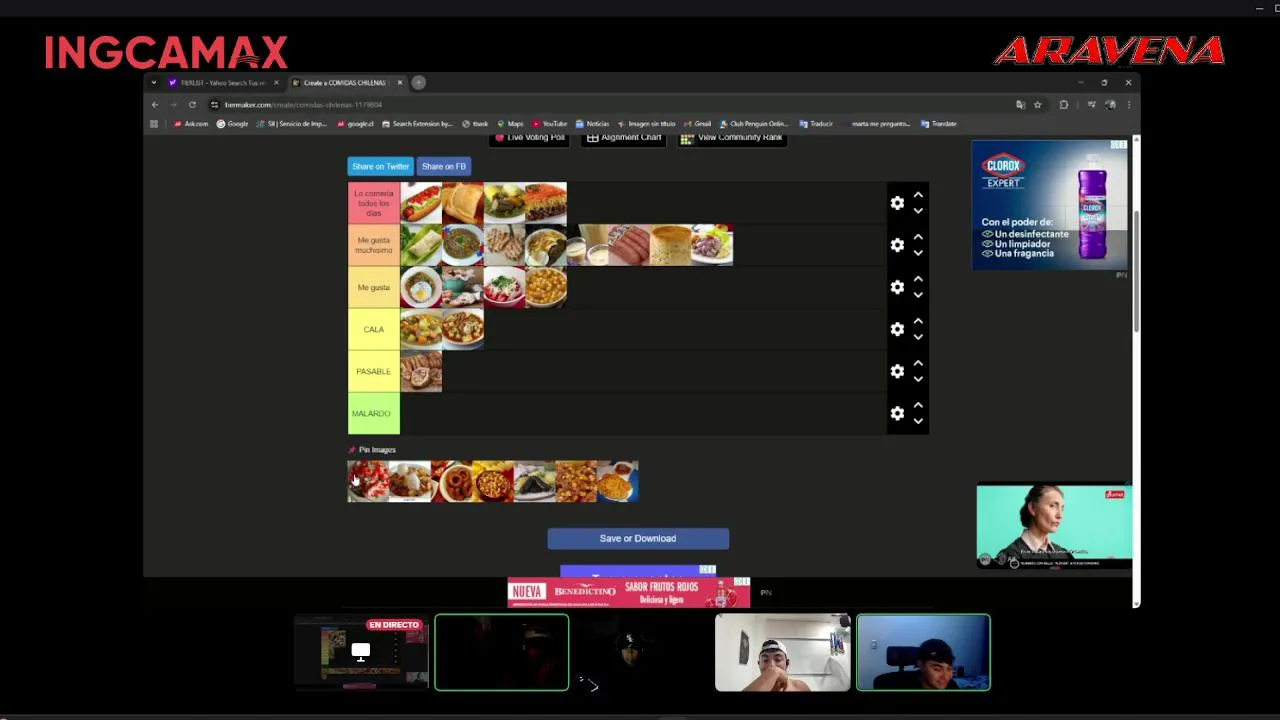Select meat roll image in PASABLE row

(x=421, y=371)
